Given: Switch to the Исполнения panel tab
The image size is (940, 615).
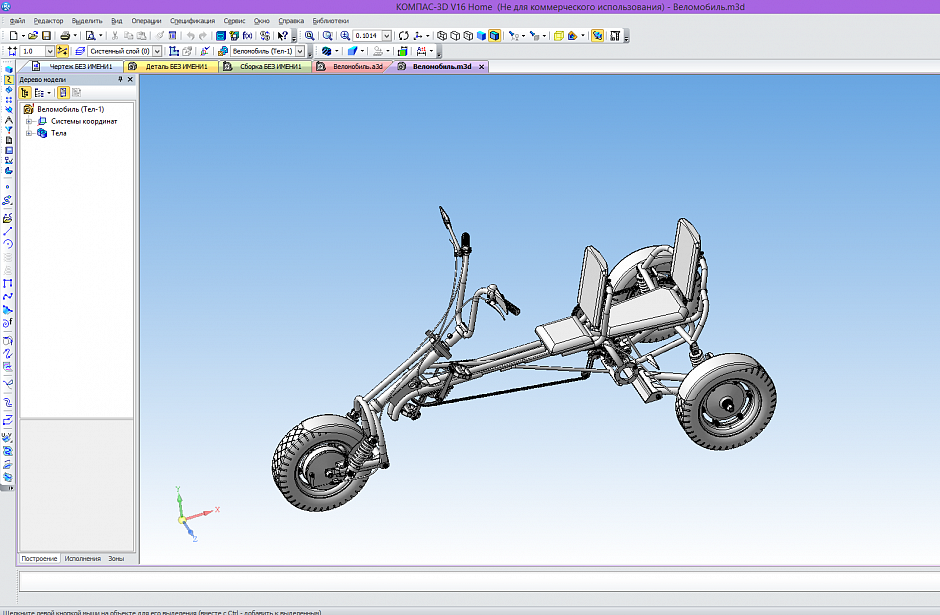Looking at the screenshot, I should pos(82,559).
